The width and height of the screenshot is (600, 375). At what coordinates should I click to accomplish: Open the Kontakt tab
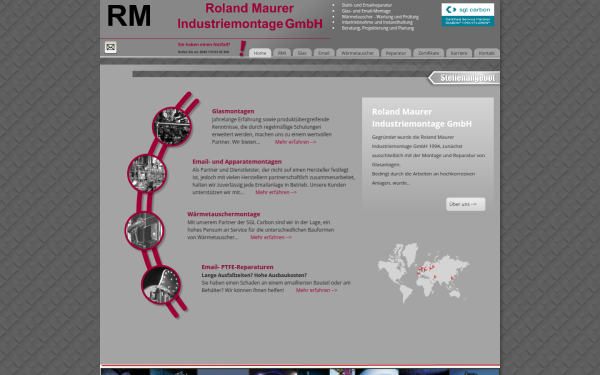(x=487, y=53)
